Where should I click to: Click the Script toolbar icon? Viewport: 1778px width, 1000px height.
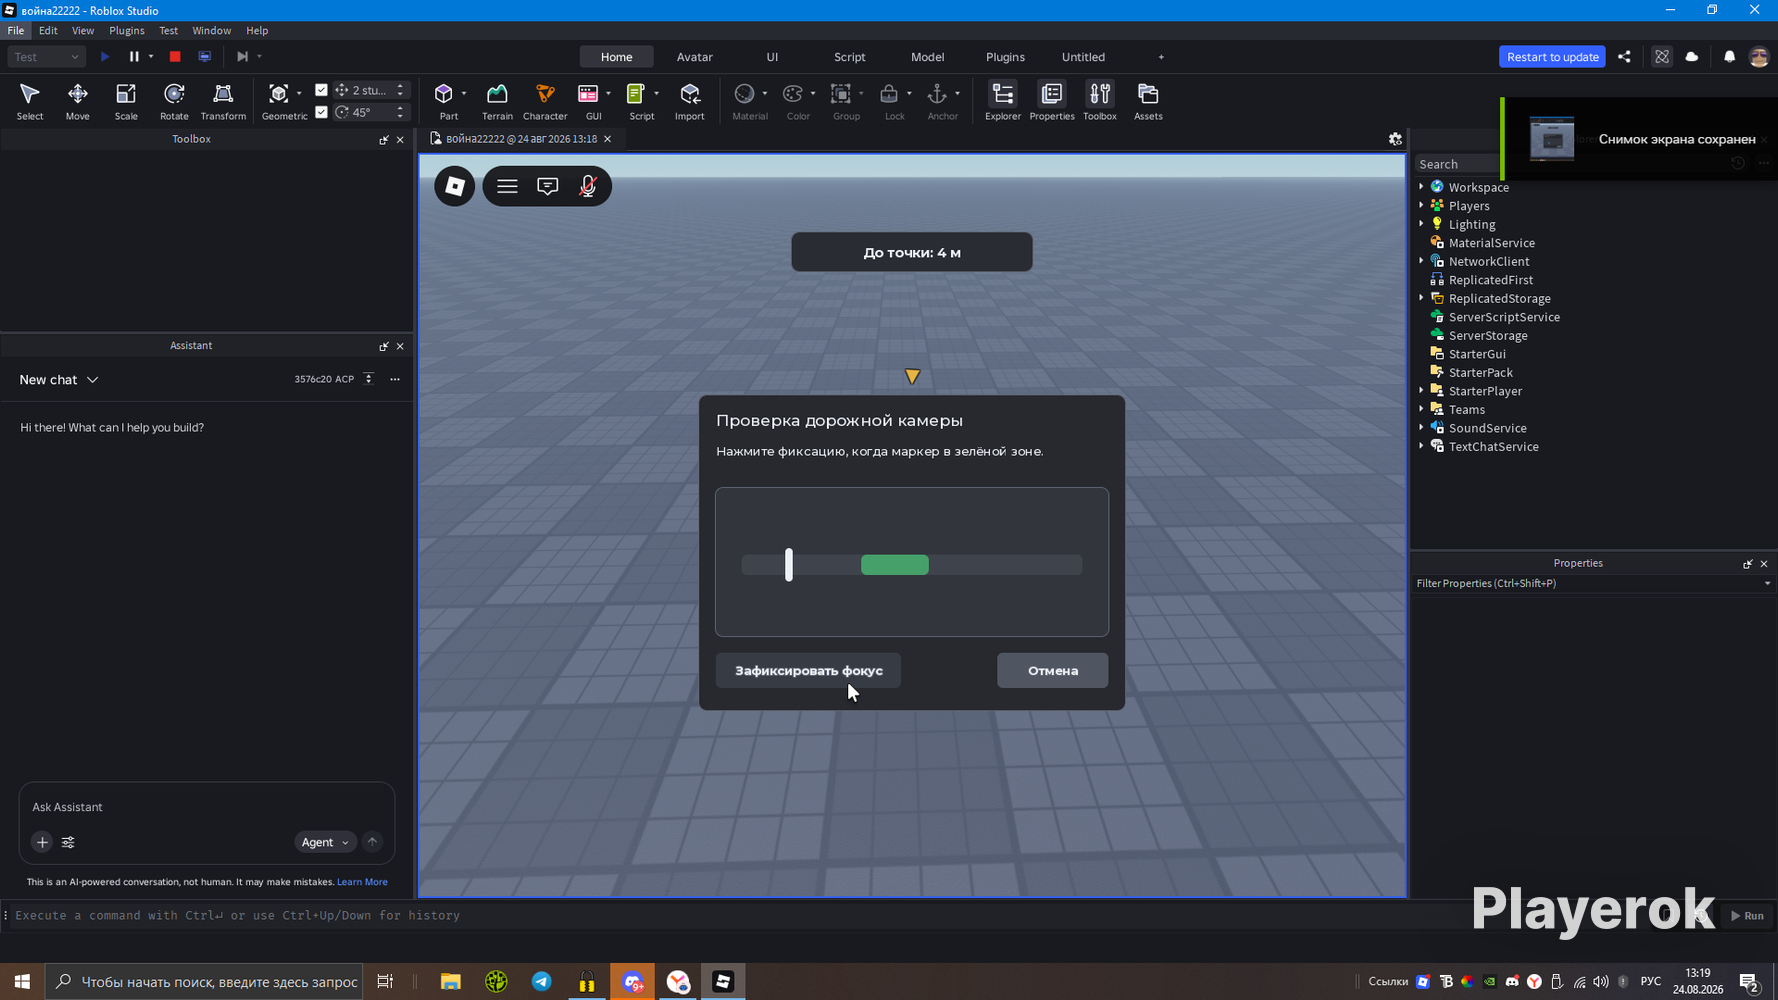(635, 94)
